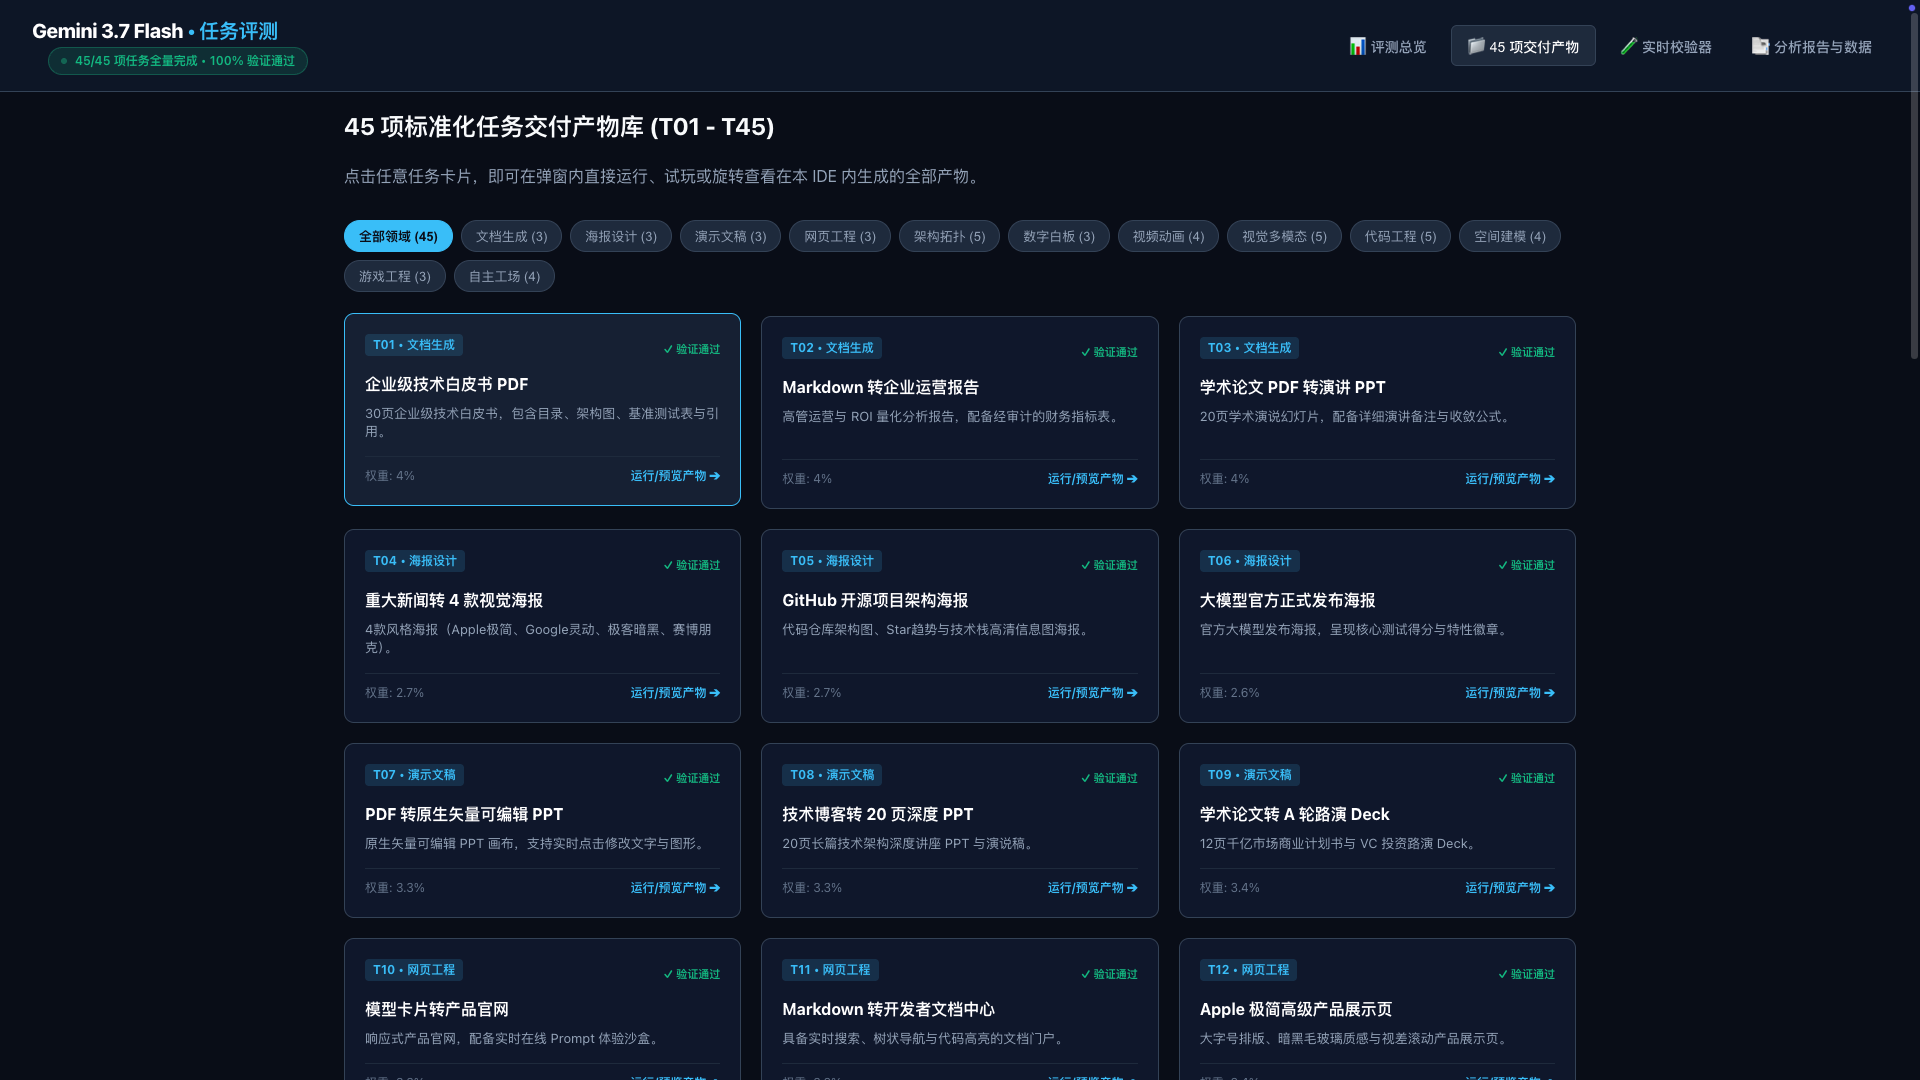Click the 权重: 2.6% label on T06 card
Viewport: 1920px width, 1080px height.
(1229, 693)
